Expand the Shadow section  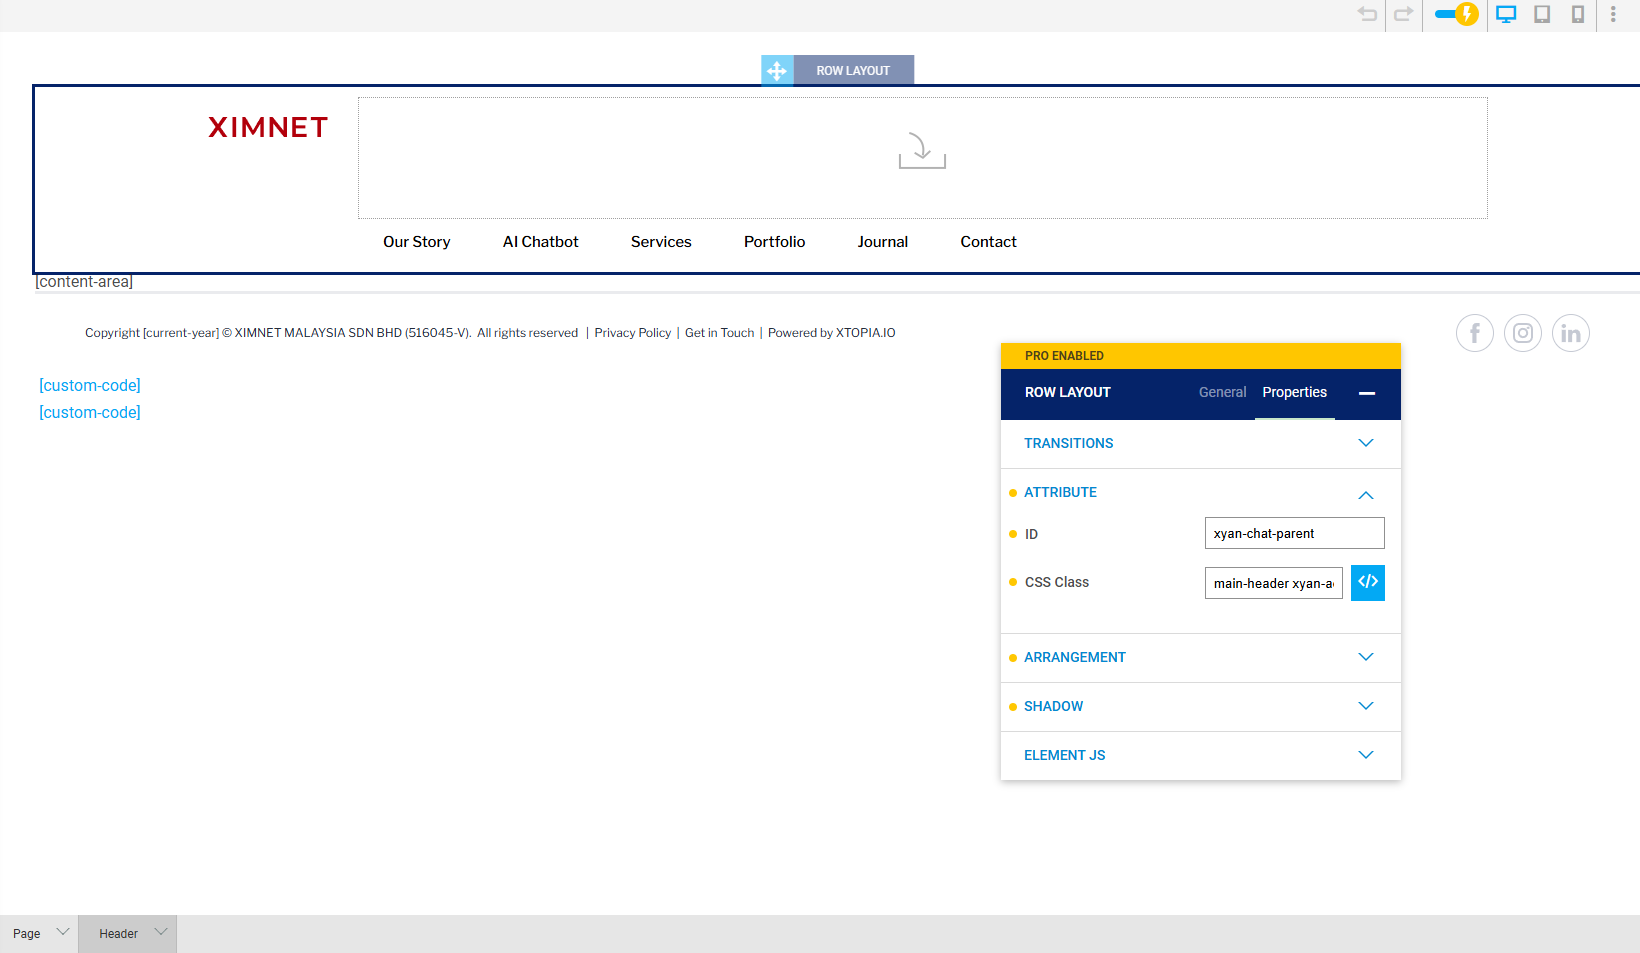[1365, 706]
